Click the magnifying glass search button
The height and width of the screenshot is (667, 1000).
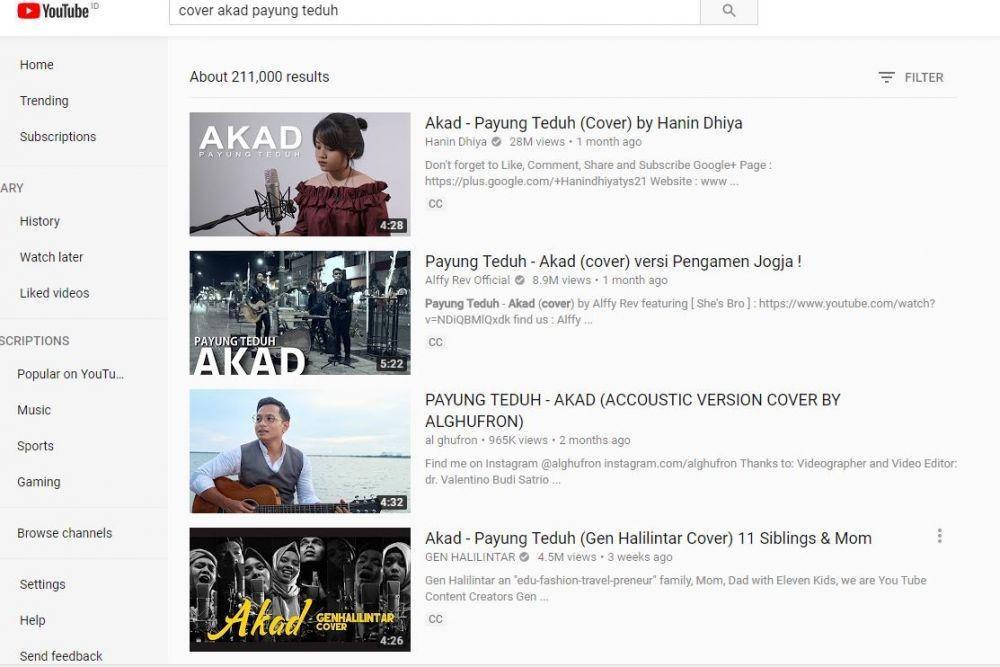[729, 11]
